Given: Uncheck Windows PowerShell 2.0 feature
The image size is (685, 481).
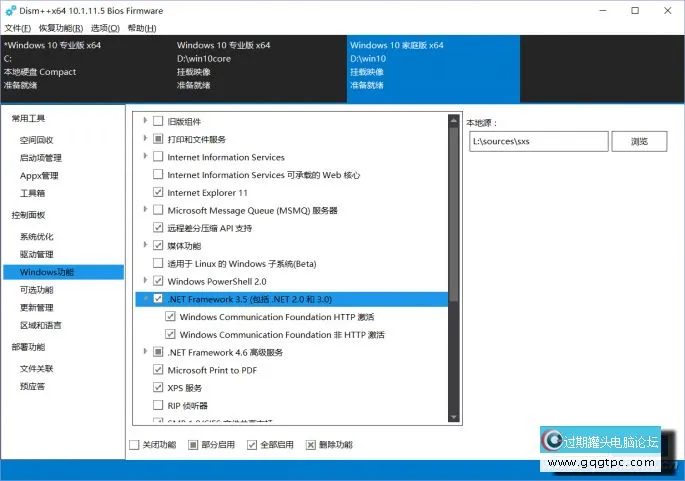Looking at the screenshot, I should pos(158,281).
